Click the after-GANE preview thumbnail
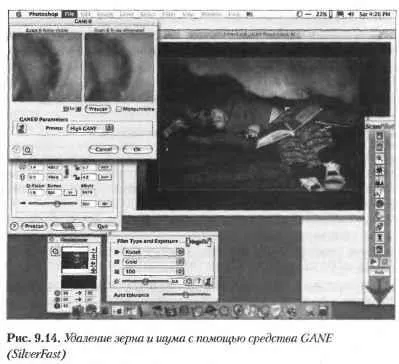The width and height of the screenshot is (399, 364). click(119, 67)
